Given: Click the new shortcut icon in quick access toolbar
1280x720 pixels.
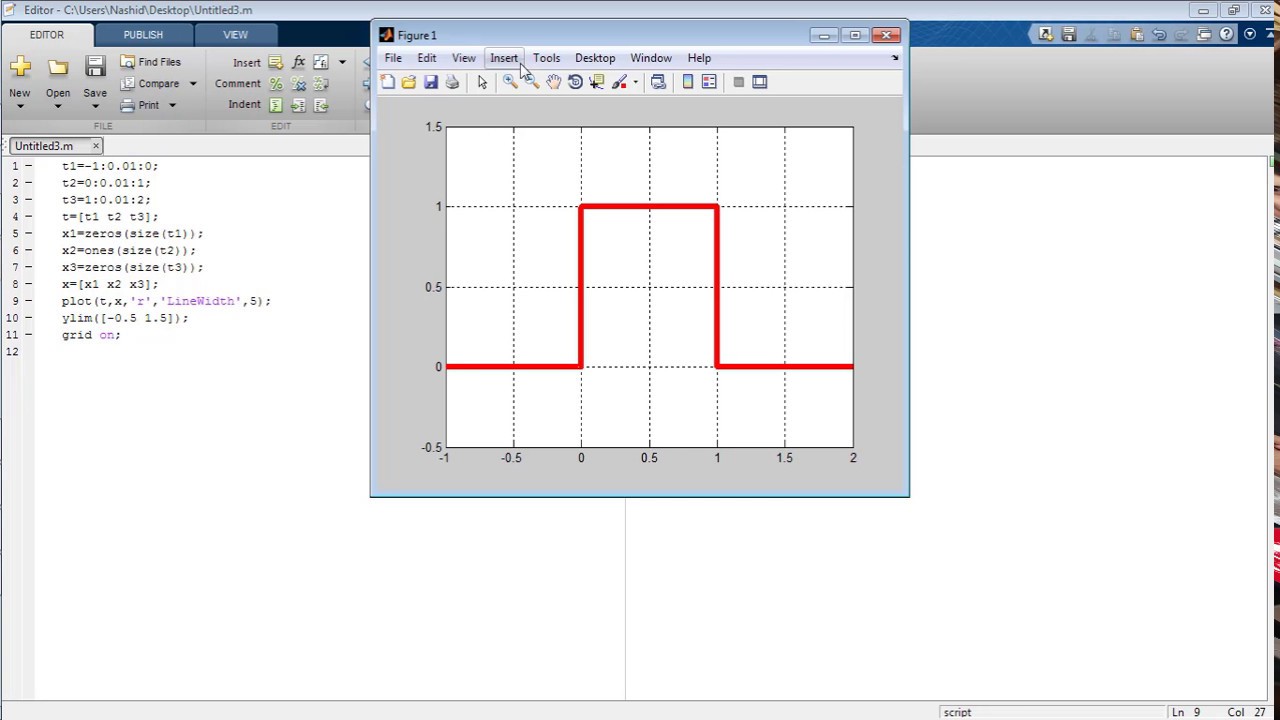Looking at the screenshot, I should click(1046, 35).
